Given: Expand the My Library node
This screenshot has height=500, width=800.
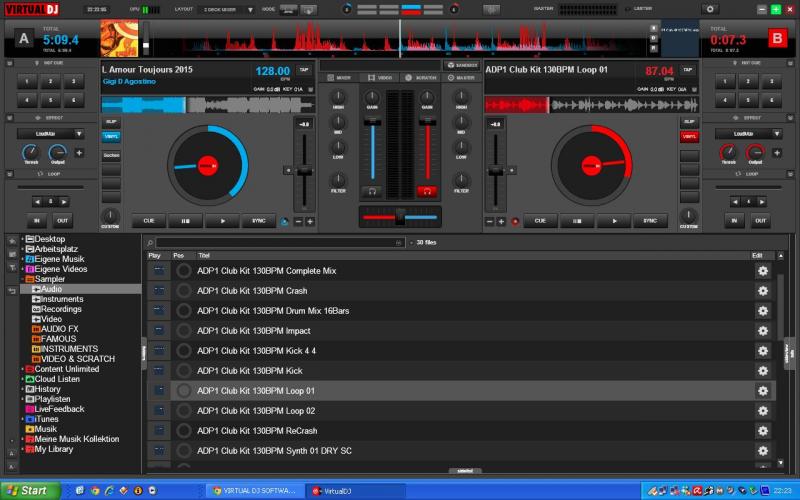Looking at the screenshot, I should 22,449.
